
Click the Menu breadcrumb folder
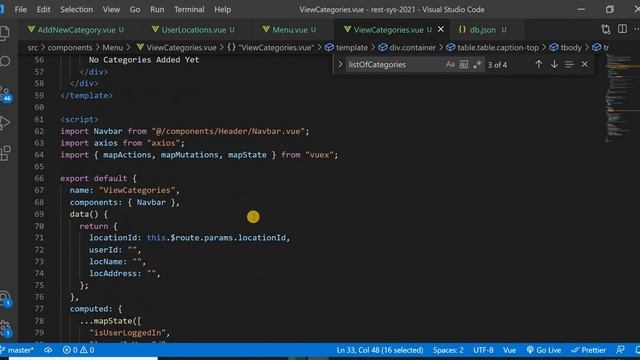click(113, 47)
